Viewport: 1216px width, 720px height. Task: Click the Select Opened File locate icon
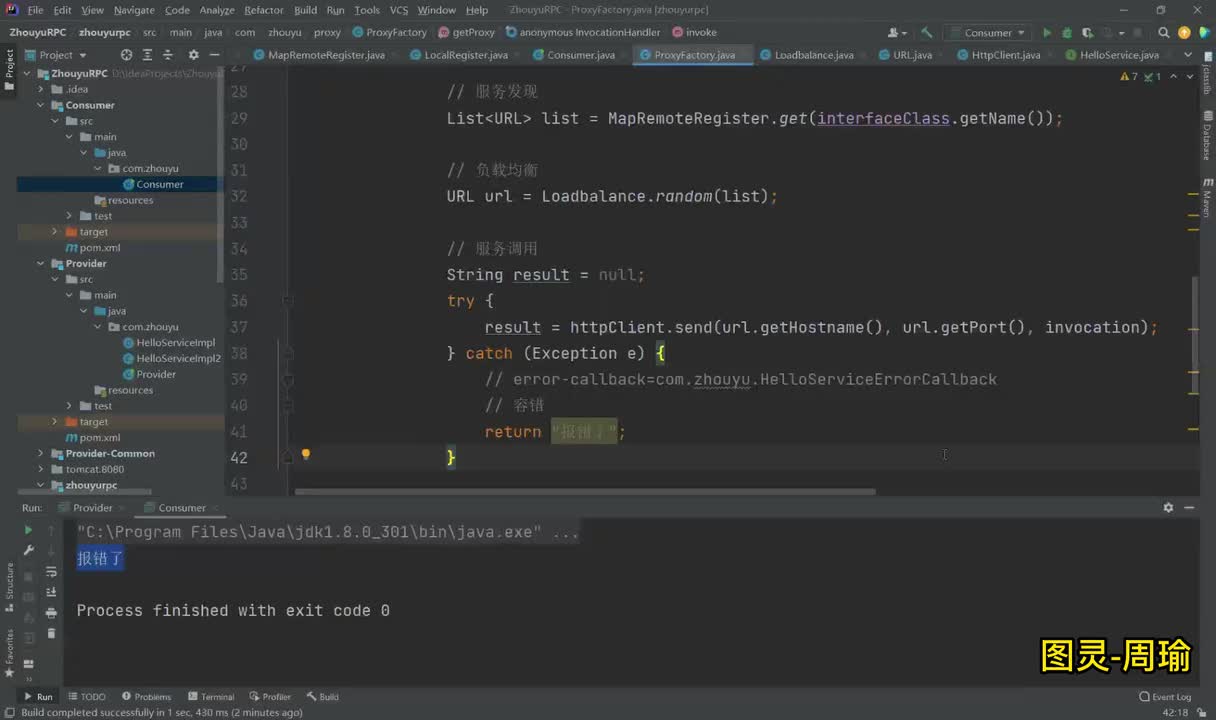tap(126, 55)
